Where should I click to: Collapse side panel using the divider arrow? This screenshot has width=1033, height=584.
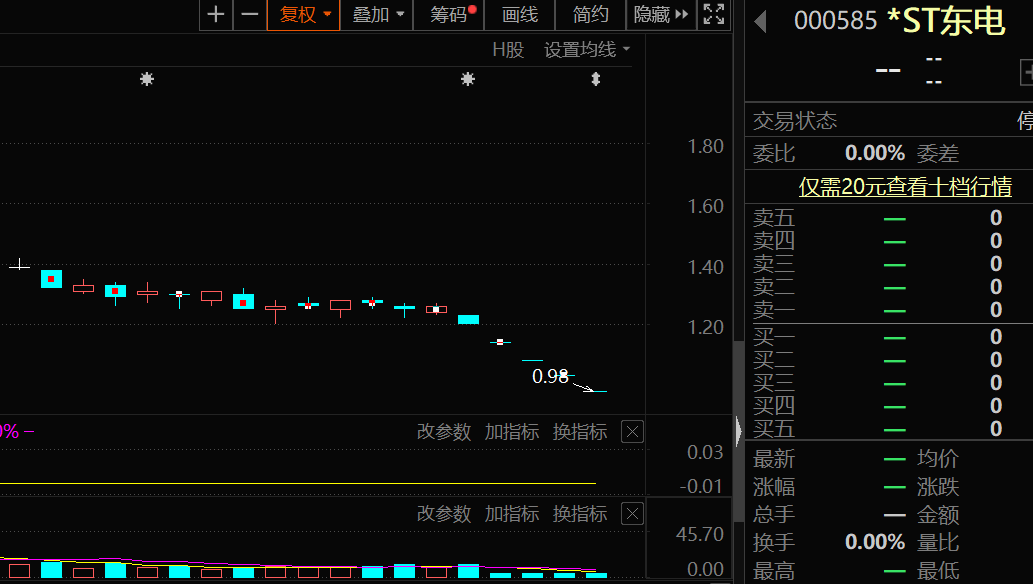[739, 430]
